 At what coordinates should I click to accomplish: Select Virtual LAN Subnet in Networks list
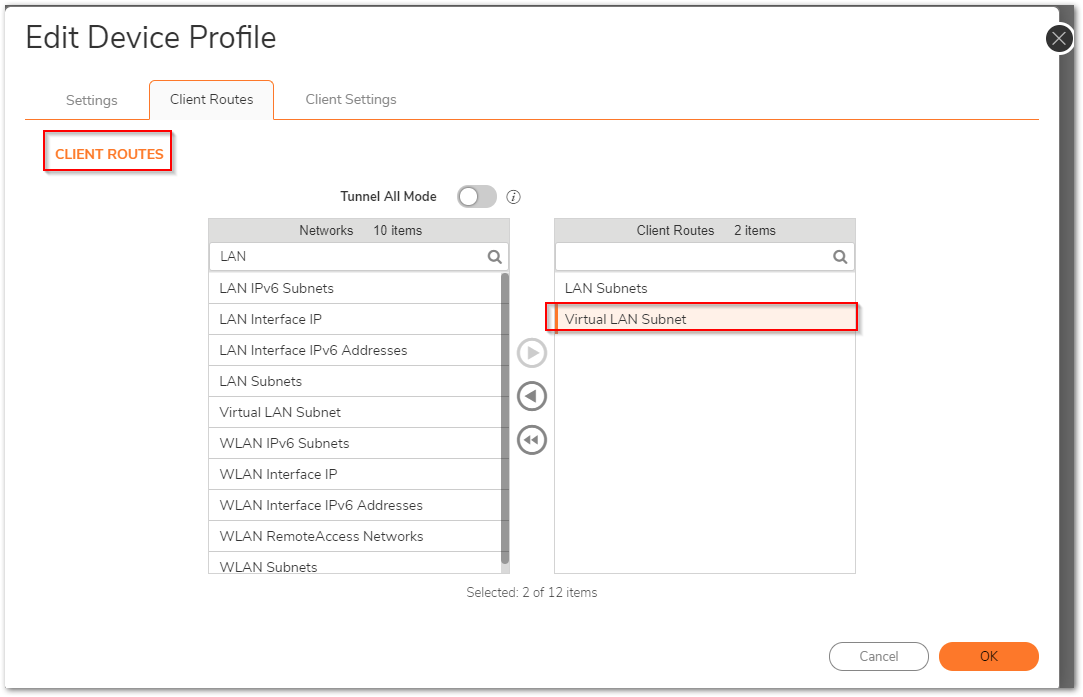point(355,412)
